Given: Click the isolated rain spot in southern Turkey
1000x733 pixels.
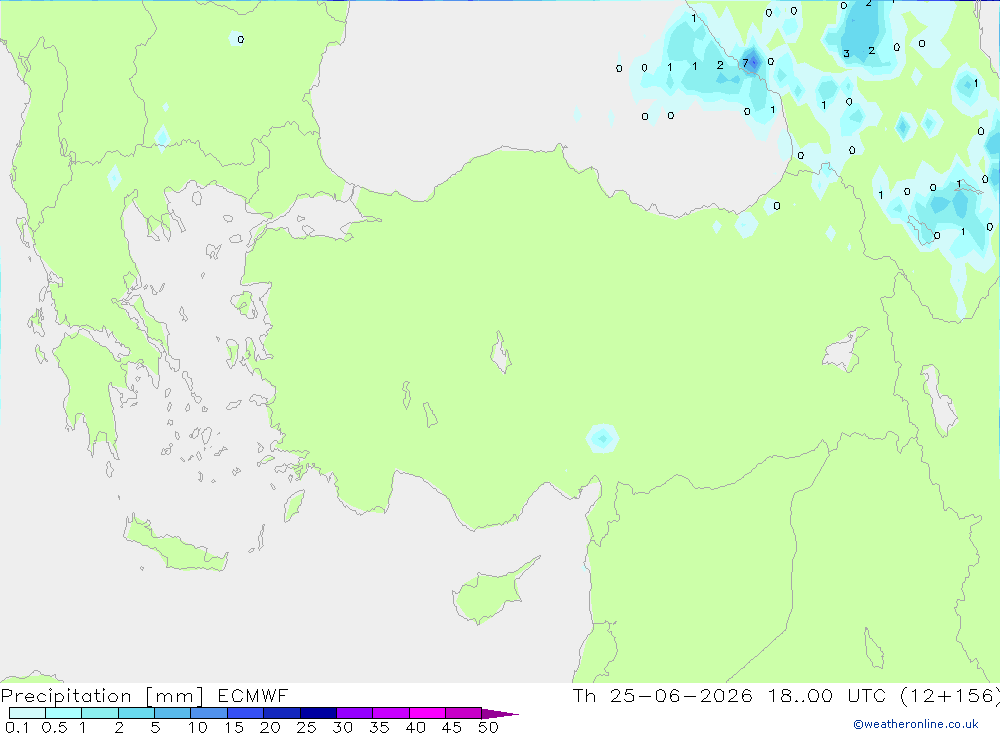Looking at the screenshot, I should [602, 438].
